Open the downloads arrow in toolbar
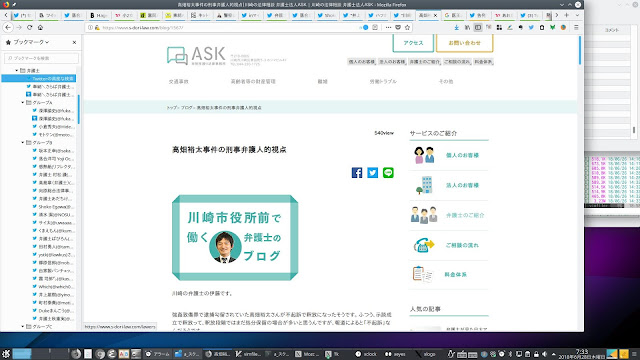 click(456, 27)
